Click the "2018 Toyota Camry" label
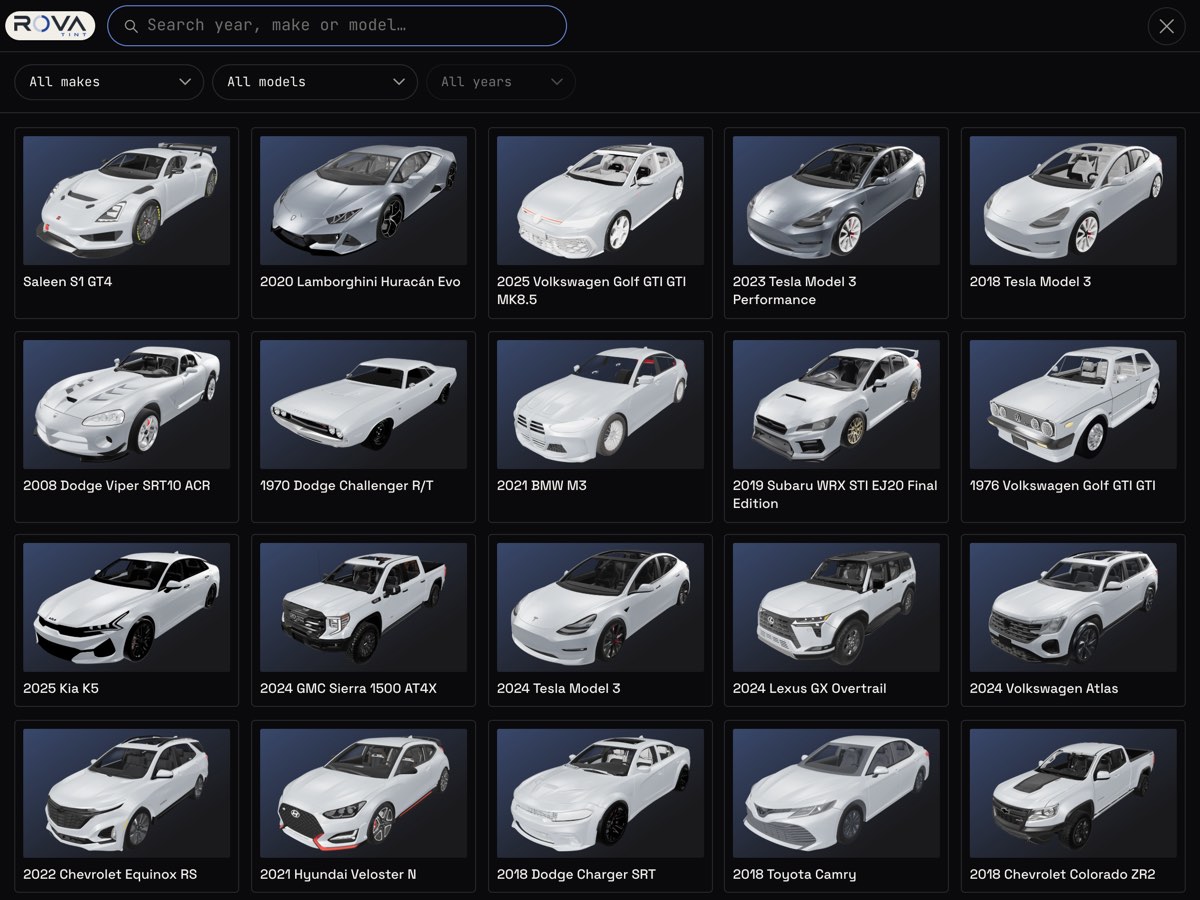Screen dimensions: 1200x900 pyautogui.click(x=795, y=875)
